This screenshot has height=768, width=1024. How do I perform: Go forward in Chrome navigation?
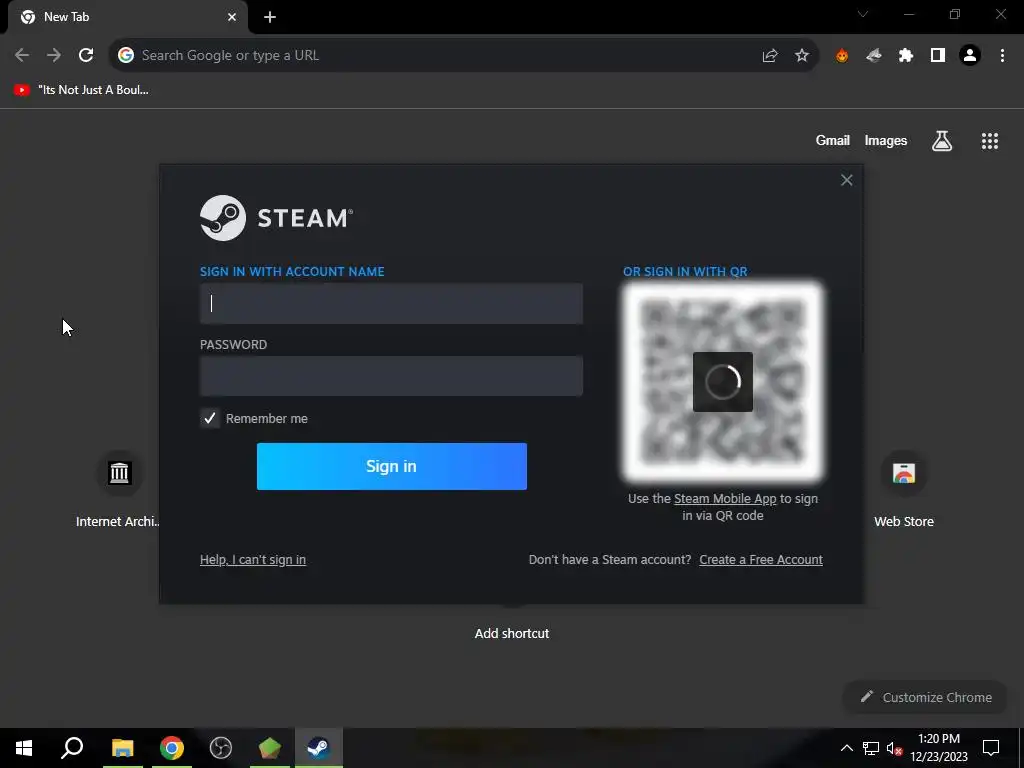coord(54,55)
